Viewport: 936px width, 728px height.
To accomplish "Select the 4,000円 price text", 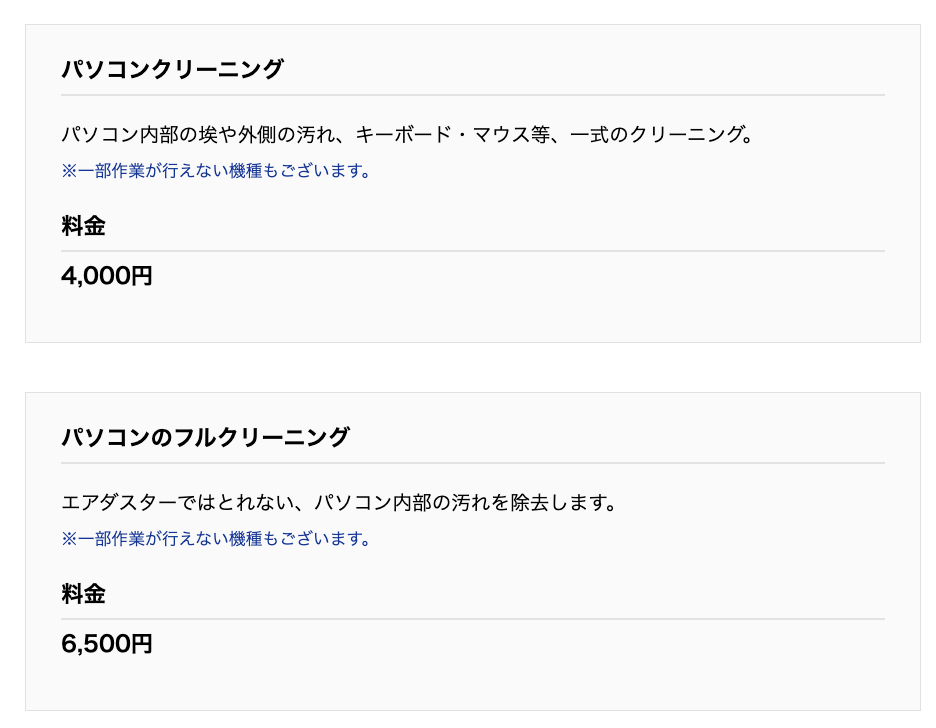I will point(107,276).
